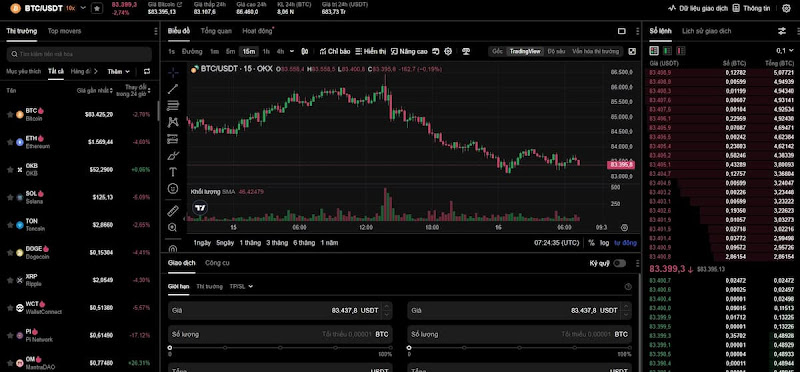Expand chart to fullscreen icon

632,52
